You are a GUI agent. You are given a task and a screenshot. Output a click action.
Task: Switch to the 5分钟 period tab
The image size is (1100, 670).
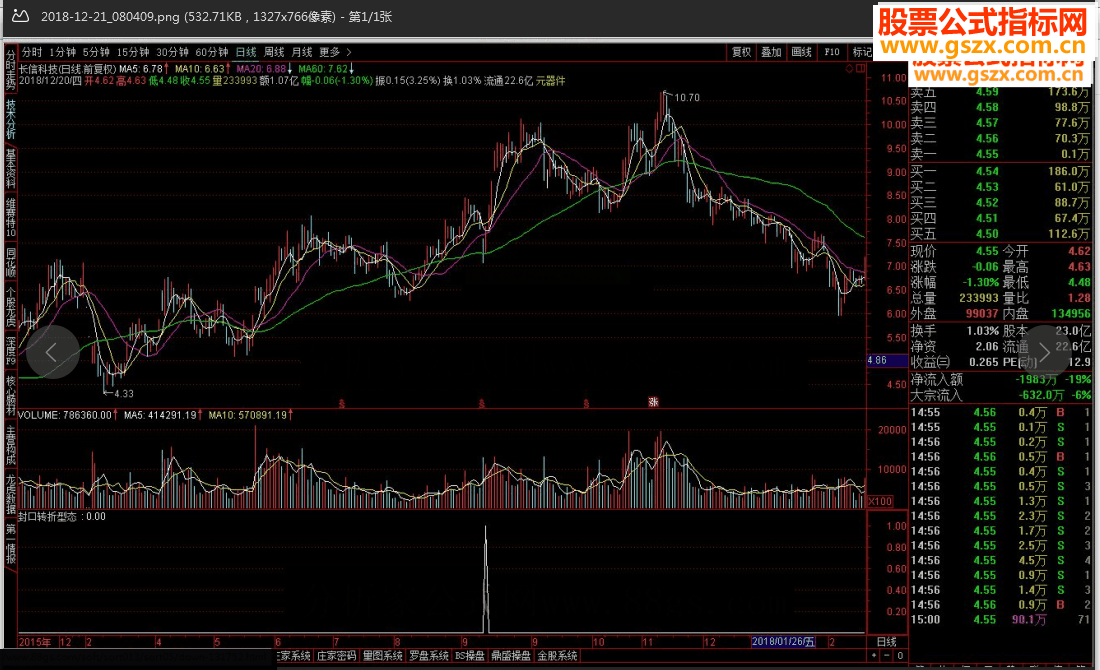(96, 52)
